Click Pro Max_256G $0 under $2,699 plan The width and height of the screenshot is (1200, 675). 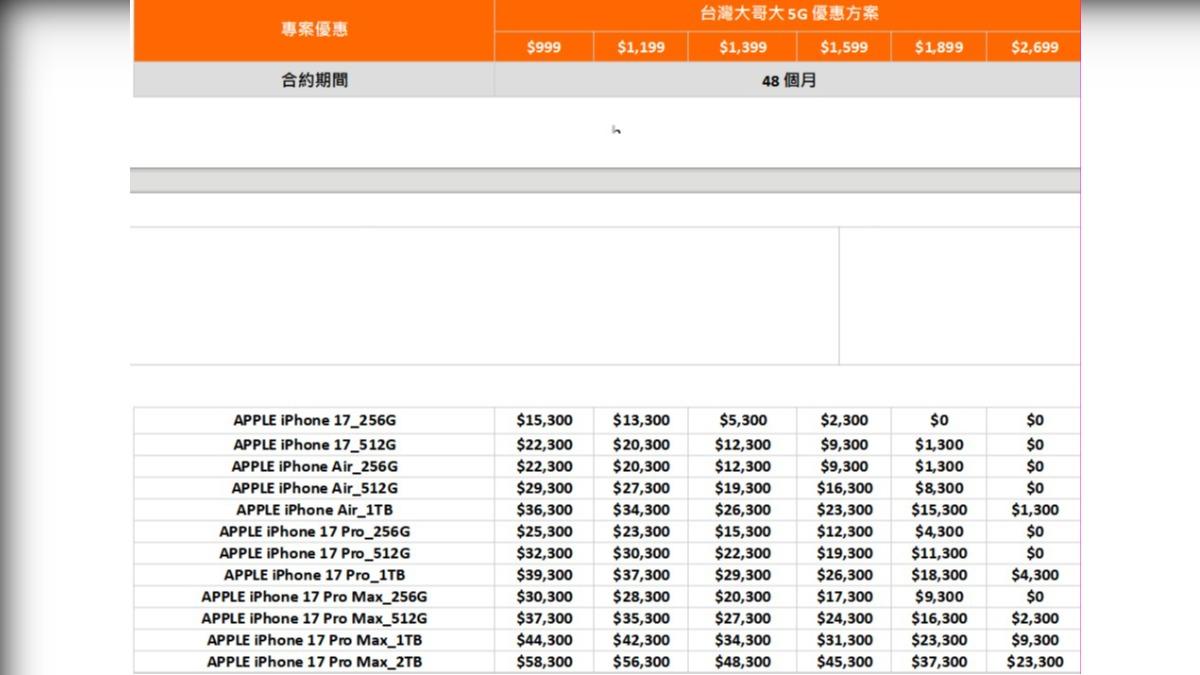(1034, 597)
